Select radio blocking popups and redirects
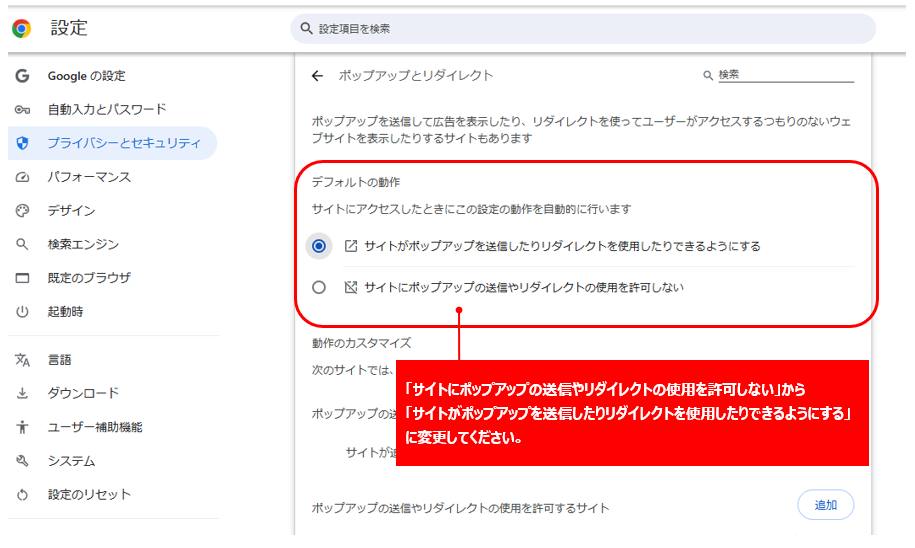This screenshot has height=548, width=915. point(319,288)
